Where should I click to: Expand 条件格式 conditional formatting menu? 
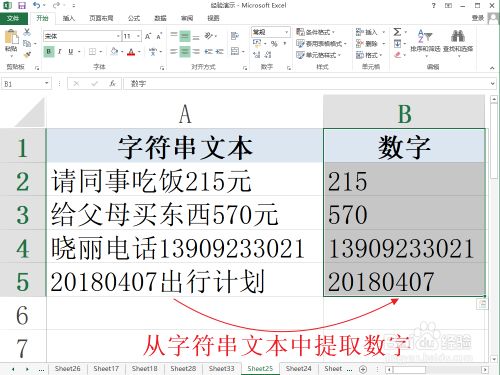click(315, 32)
